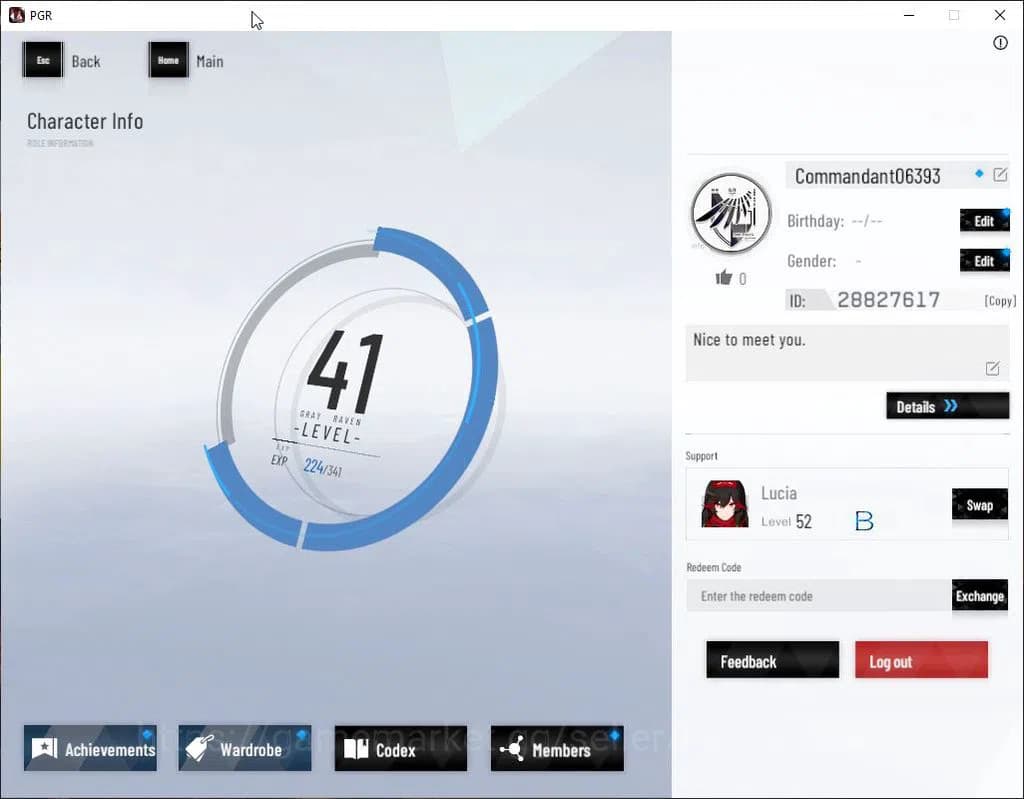Exchange the redeem code
This screenshot has width=1024, height=799.
(x=980, y=595)
